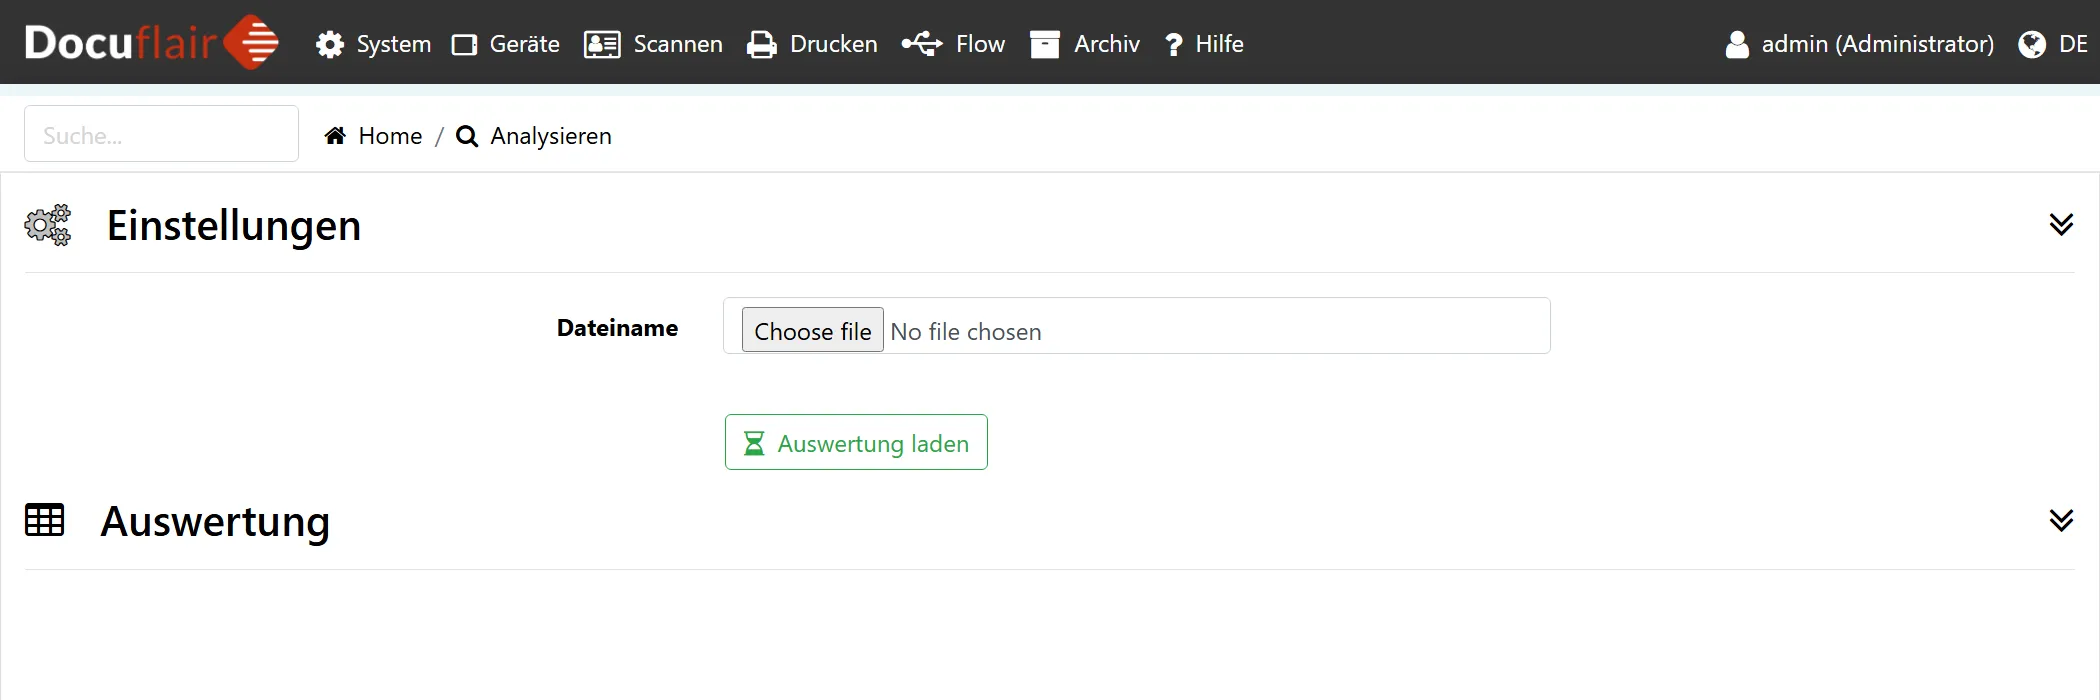Expand the Auswertung section chevron
The width and height of the screenshot is (2100, 700).
click(x=2061, y=520)
